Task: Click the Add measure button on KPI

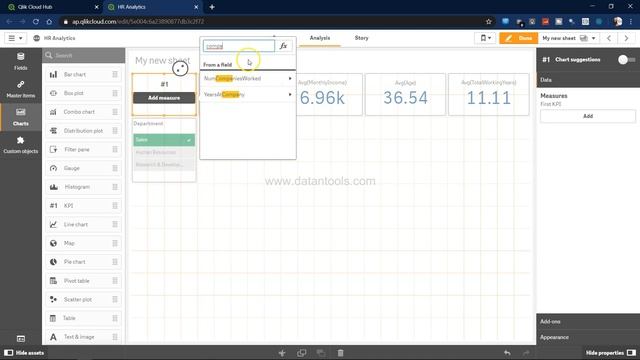Action: pos(164,98)
